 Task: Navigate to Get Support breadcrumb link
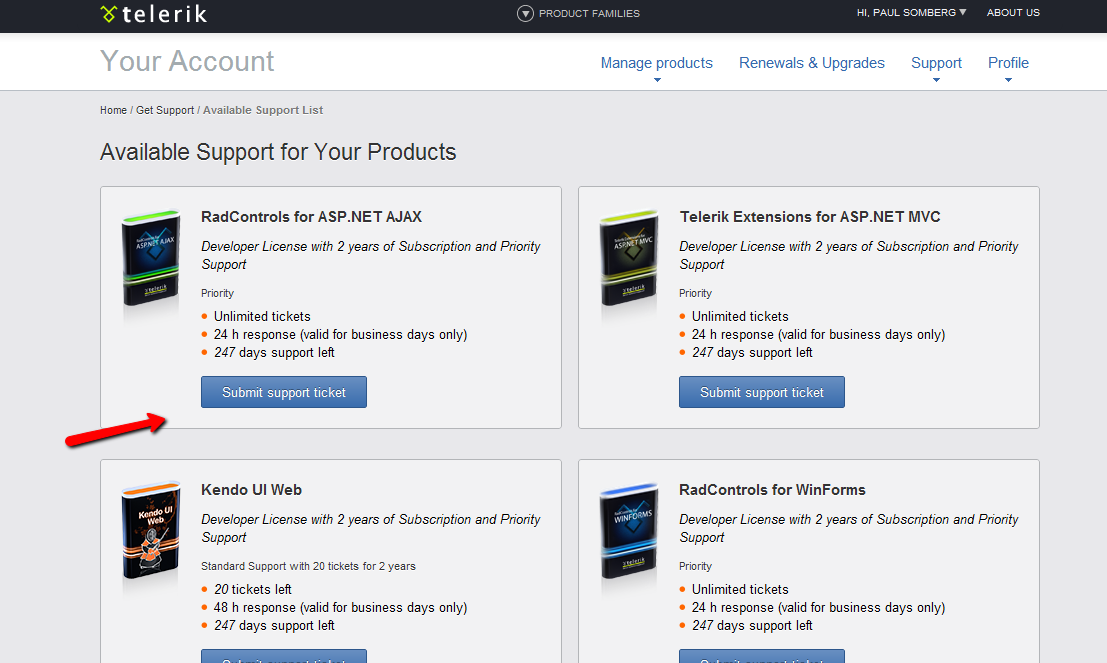tap(165, 110)
